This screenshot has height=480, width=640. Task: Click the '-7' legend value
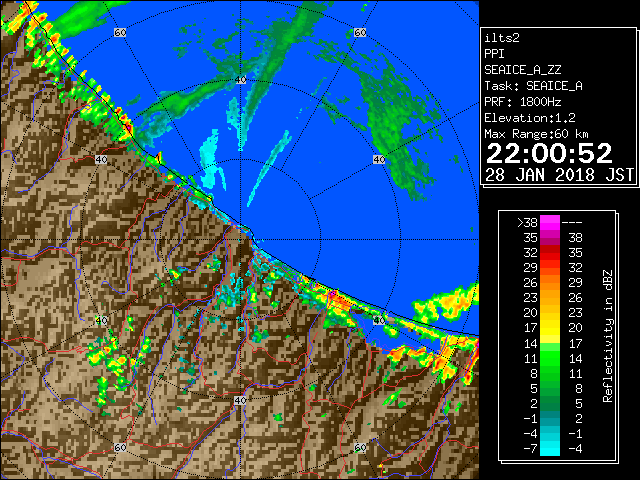click(x=530, y=449)
